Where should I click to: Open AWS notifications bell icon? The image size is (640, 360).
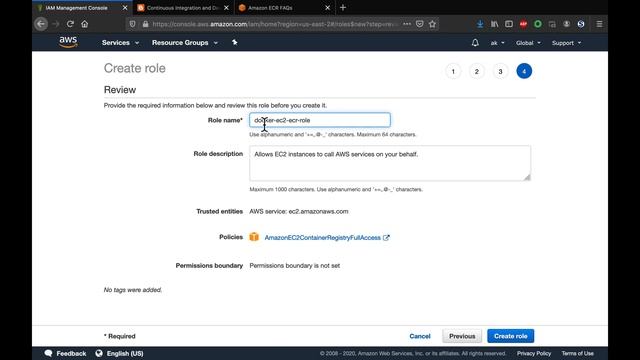475,42
